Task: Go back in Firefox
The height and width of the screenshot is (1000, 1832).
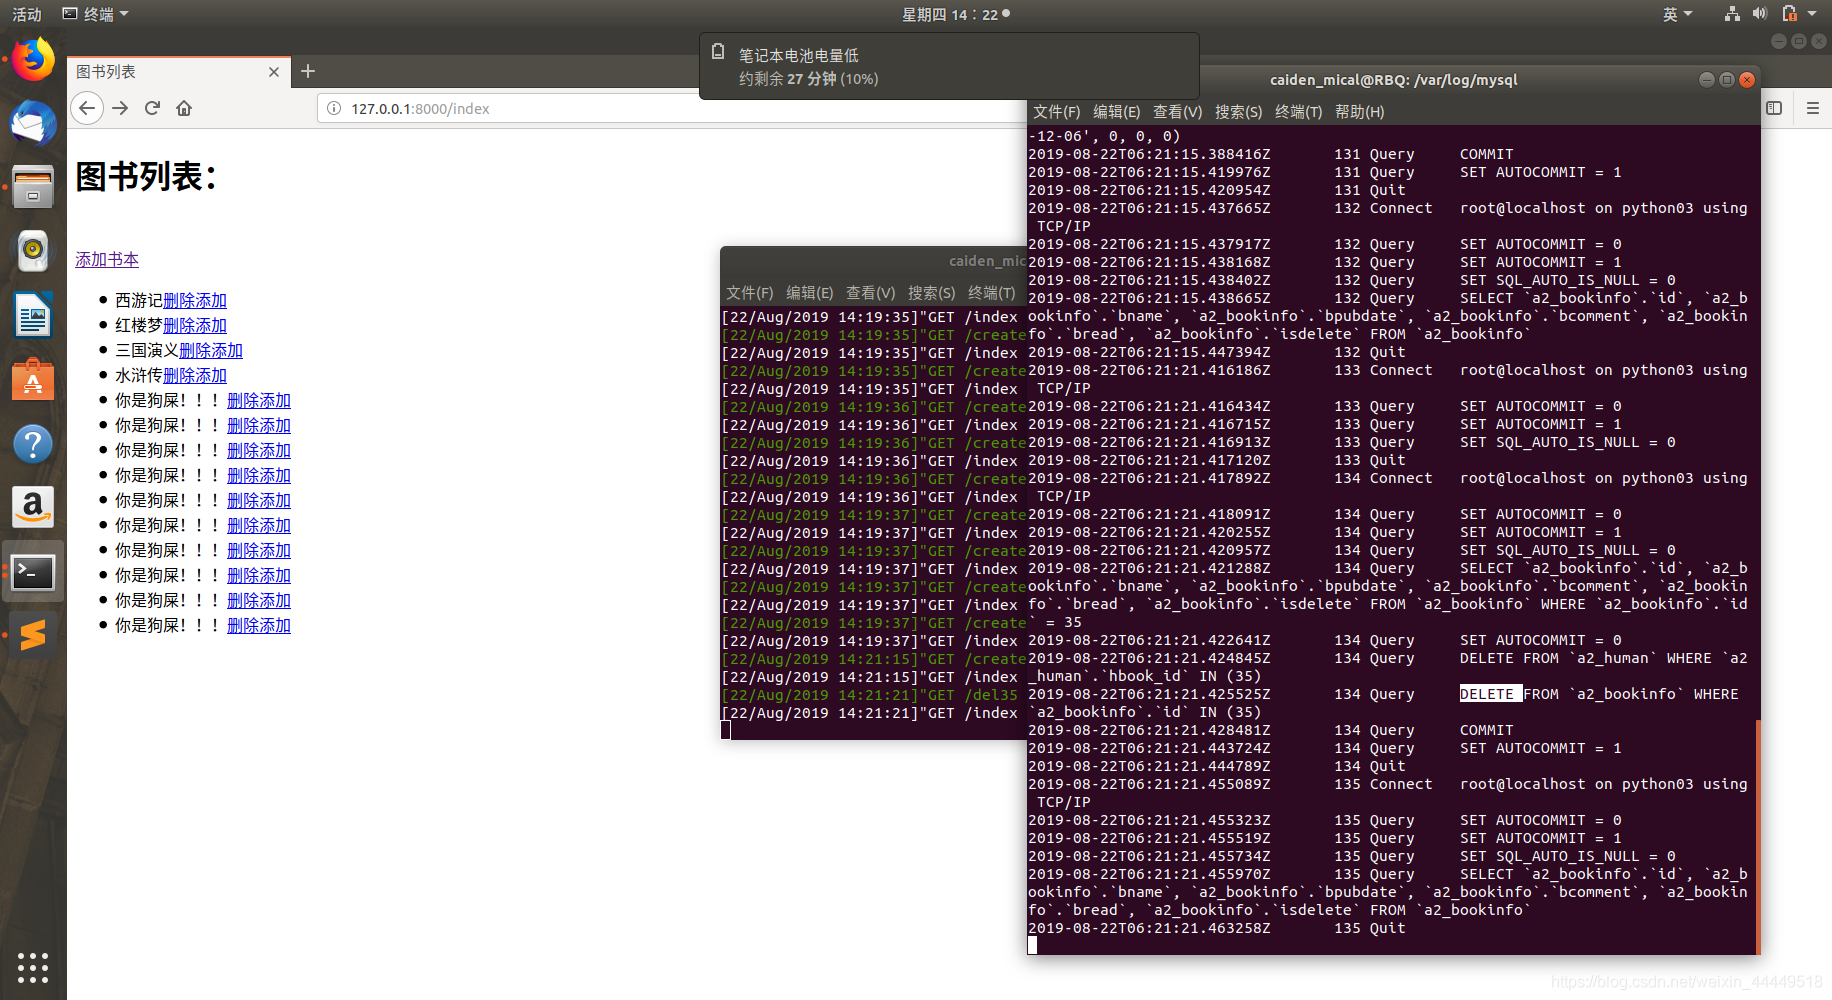Action: [87, 108]
